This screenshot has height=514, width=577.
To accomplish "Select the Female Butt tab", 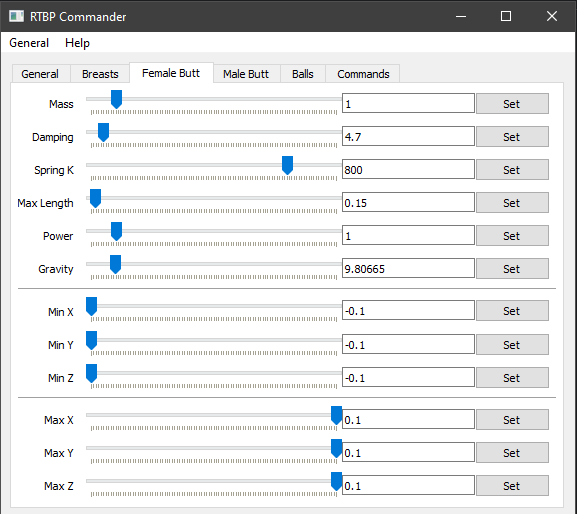I will point(171,73).
